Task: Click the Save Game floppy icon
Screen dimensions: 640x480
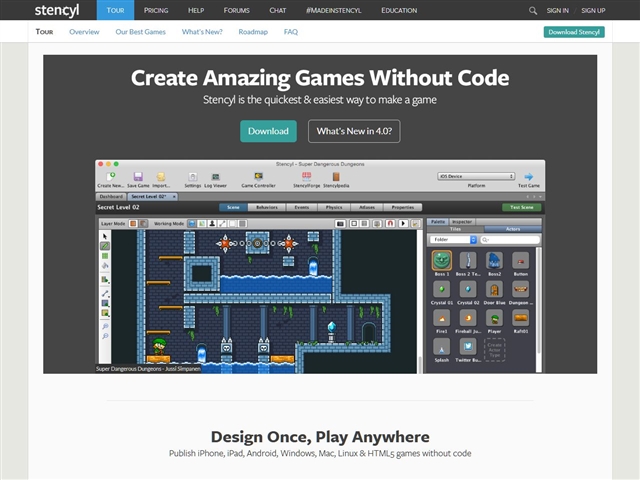Action: [x=138, y=177]
